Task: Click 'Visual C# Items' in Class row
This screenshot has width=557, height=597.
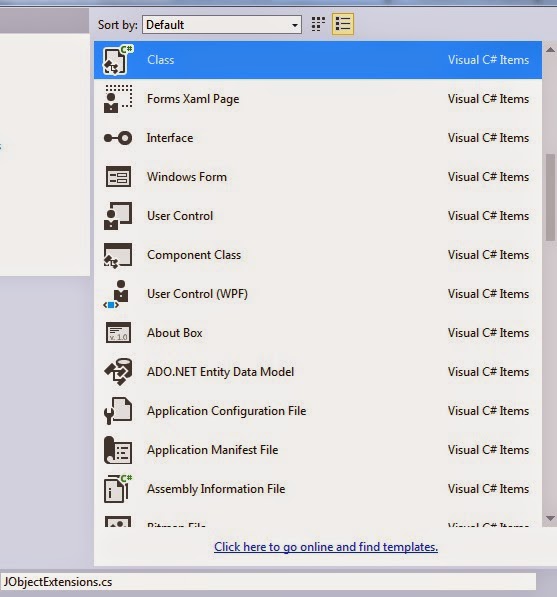Action: pyautogui.click(x=488, y=60)
